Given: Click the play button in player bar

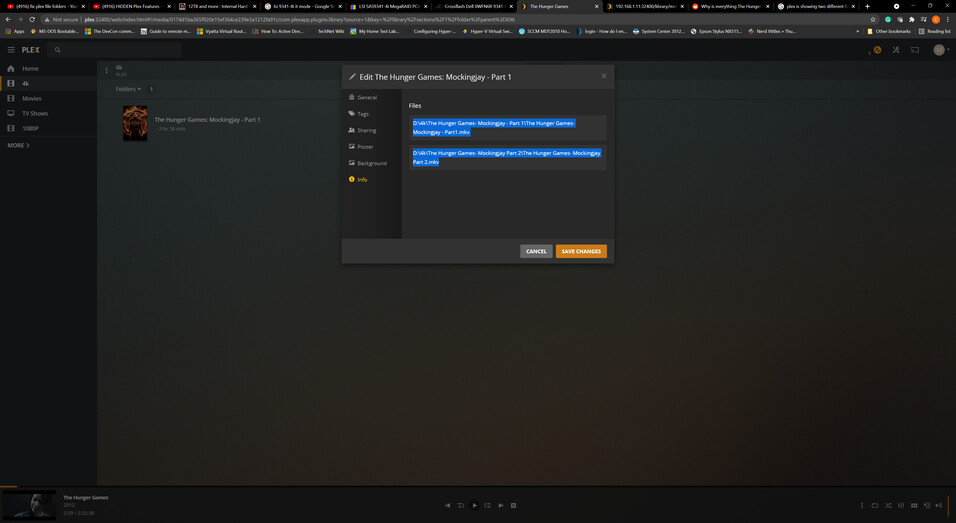Looking at the screenshot, I should (474, 505).
